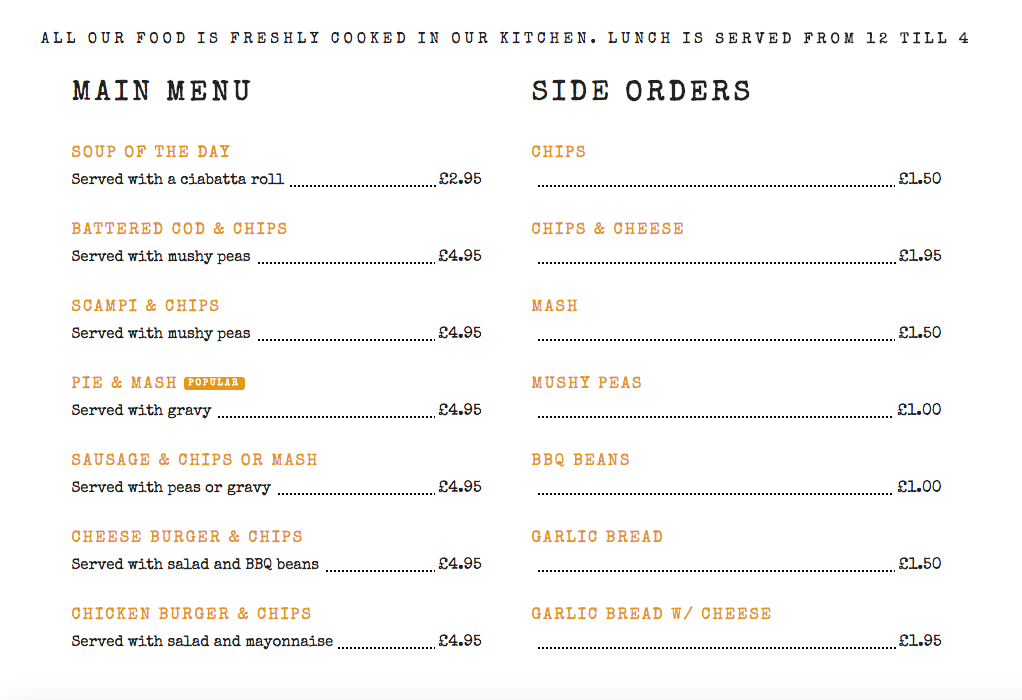1022x700 pixels.
Task: Click the Pie & Mash item title
Action: point(124,383)
